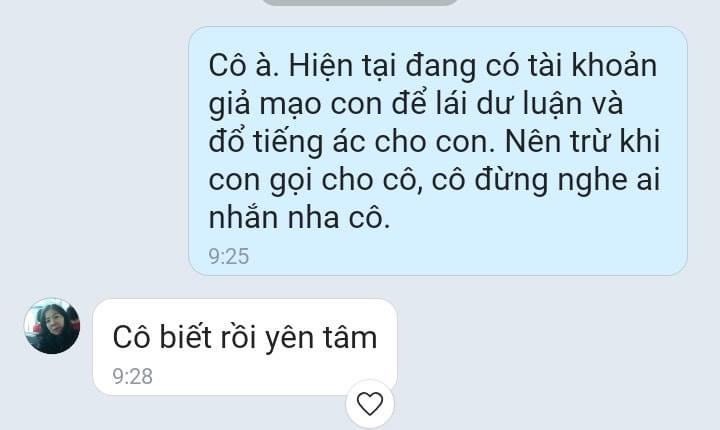The image size is (720, 430).
Task: Click the phrase 'đừng nghe ai'
Action: [568, 181]
